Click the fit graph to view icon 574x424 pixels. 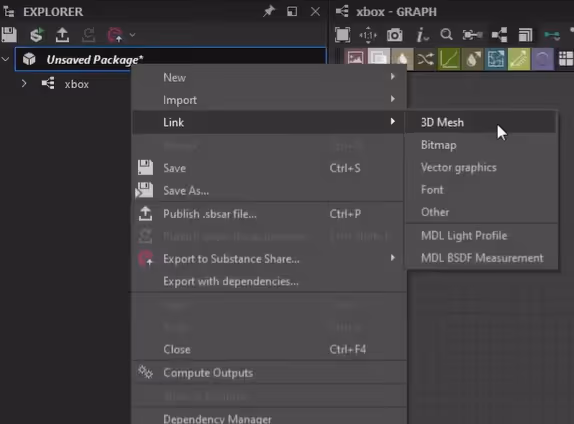coord(342,35)
